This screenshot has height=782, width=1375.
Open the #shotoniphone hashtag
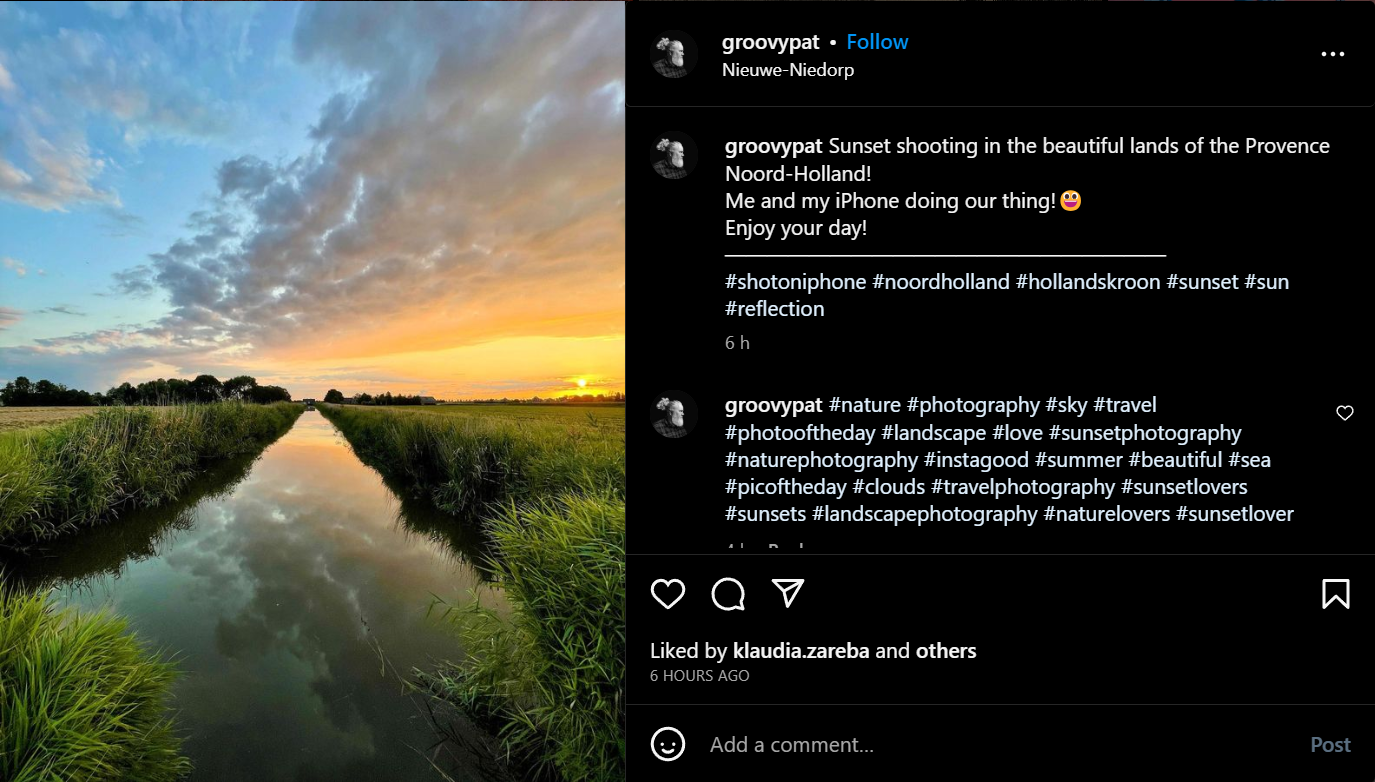click(795, 282)
